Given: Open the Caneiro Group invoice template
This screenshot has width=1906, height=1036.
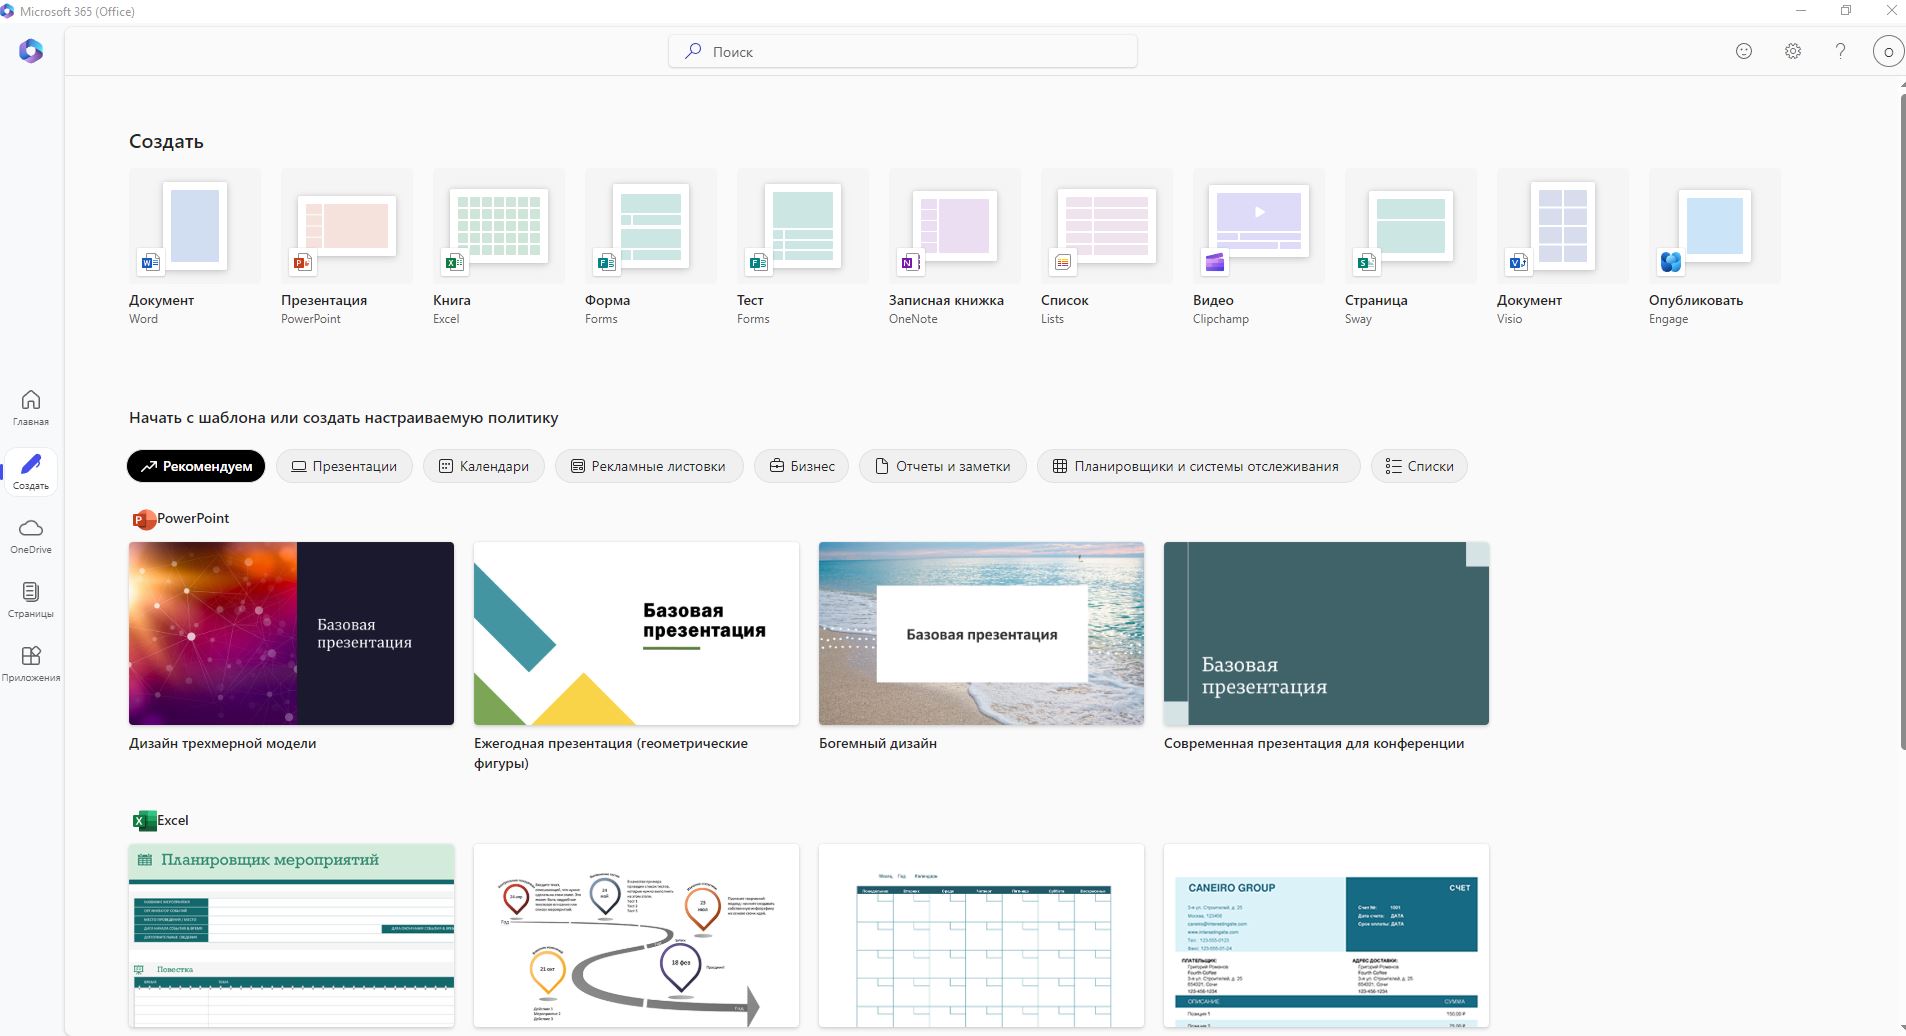Looking at the screenshot, I should (x=1326, y=936).
